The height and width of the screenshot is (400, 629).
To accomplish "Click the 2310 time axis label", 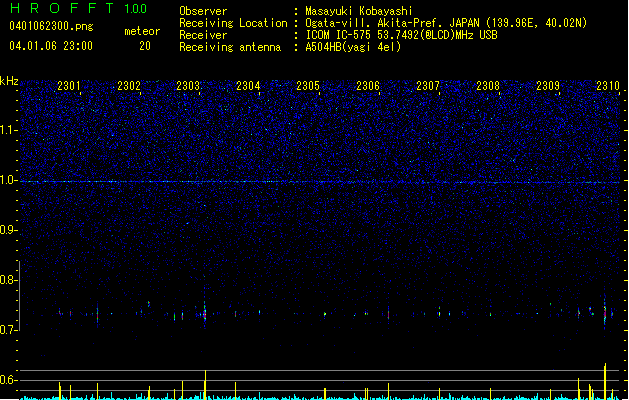I will [x=608, y=85].
